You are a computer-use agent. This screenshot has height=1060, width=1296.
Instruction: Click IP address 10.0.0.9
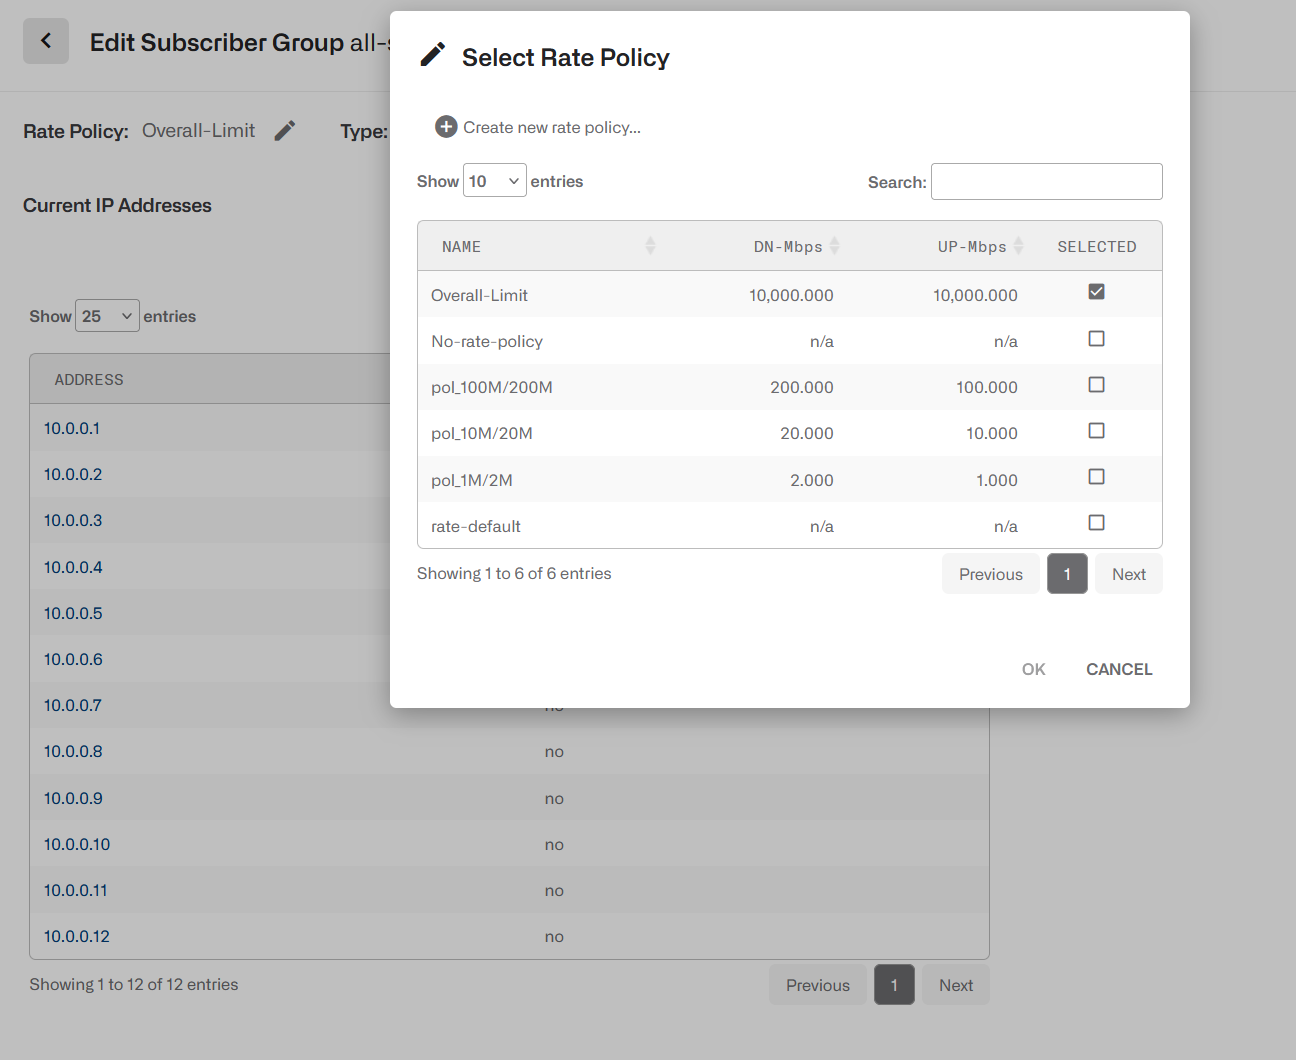tap(73, 798)
